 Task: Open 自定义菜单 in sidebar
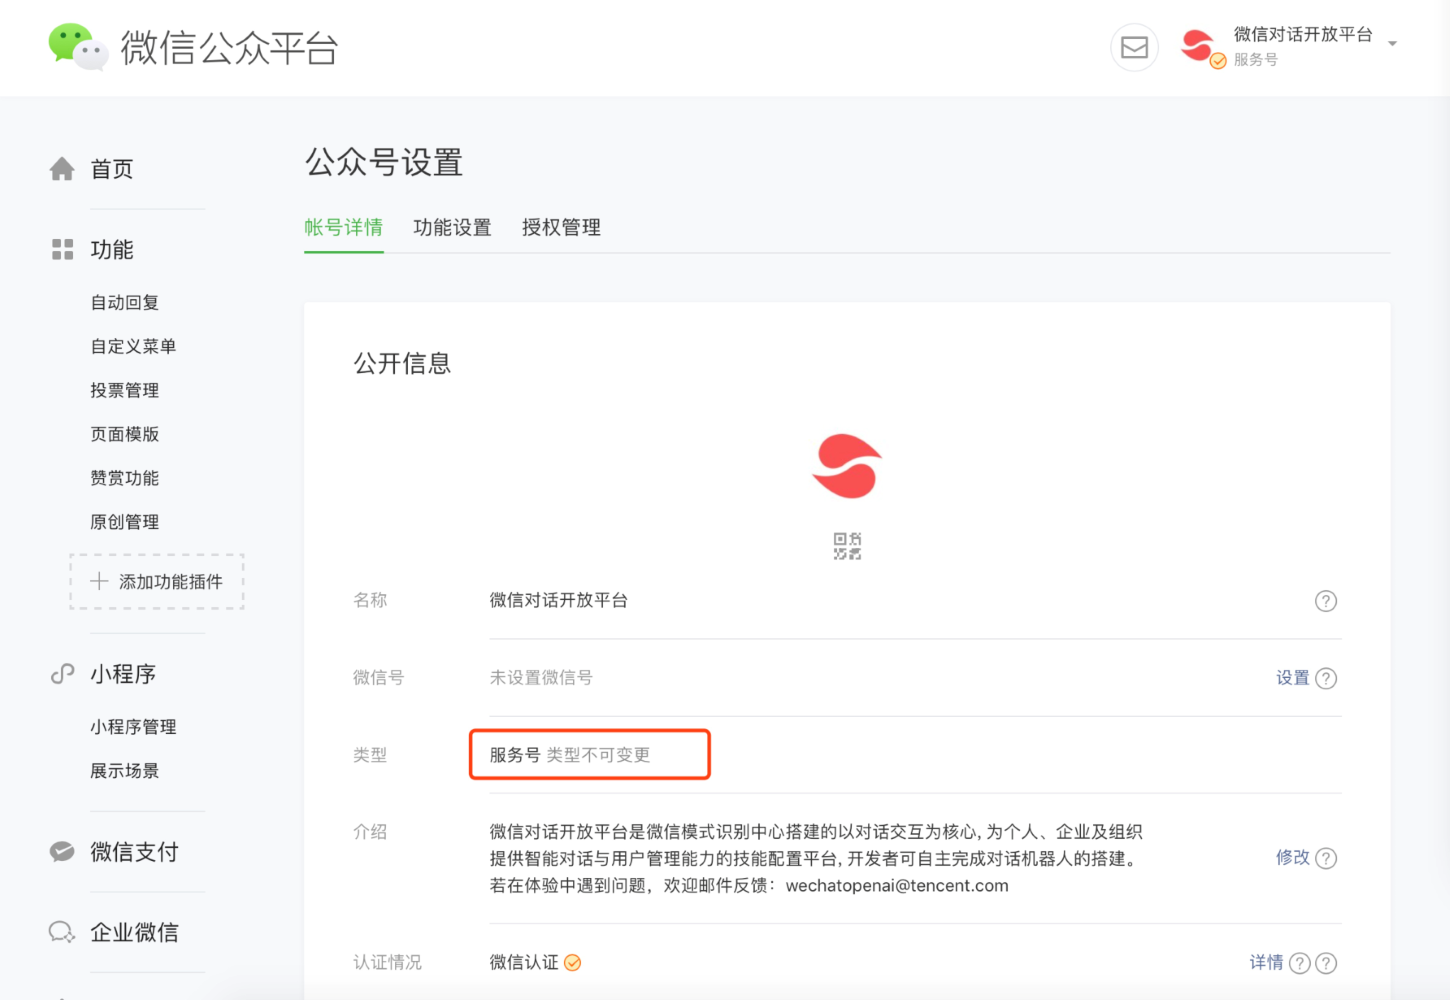click(133, 347)
